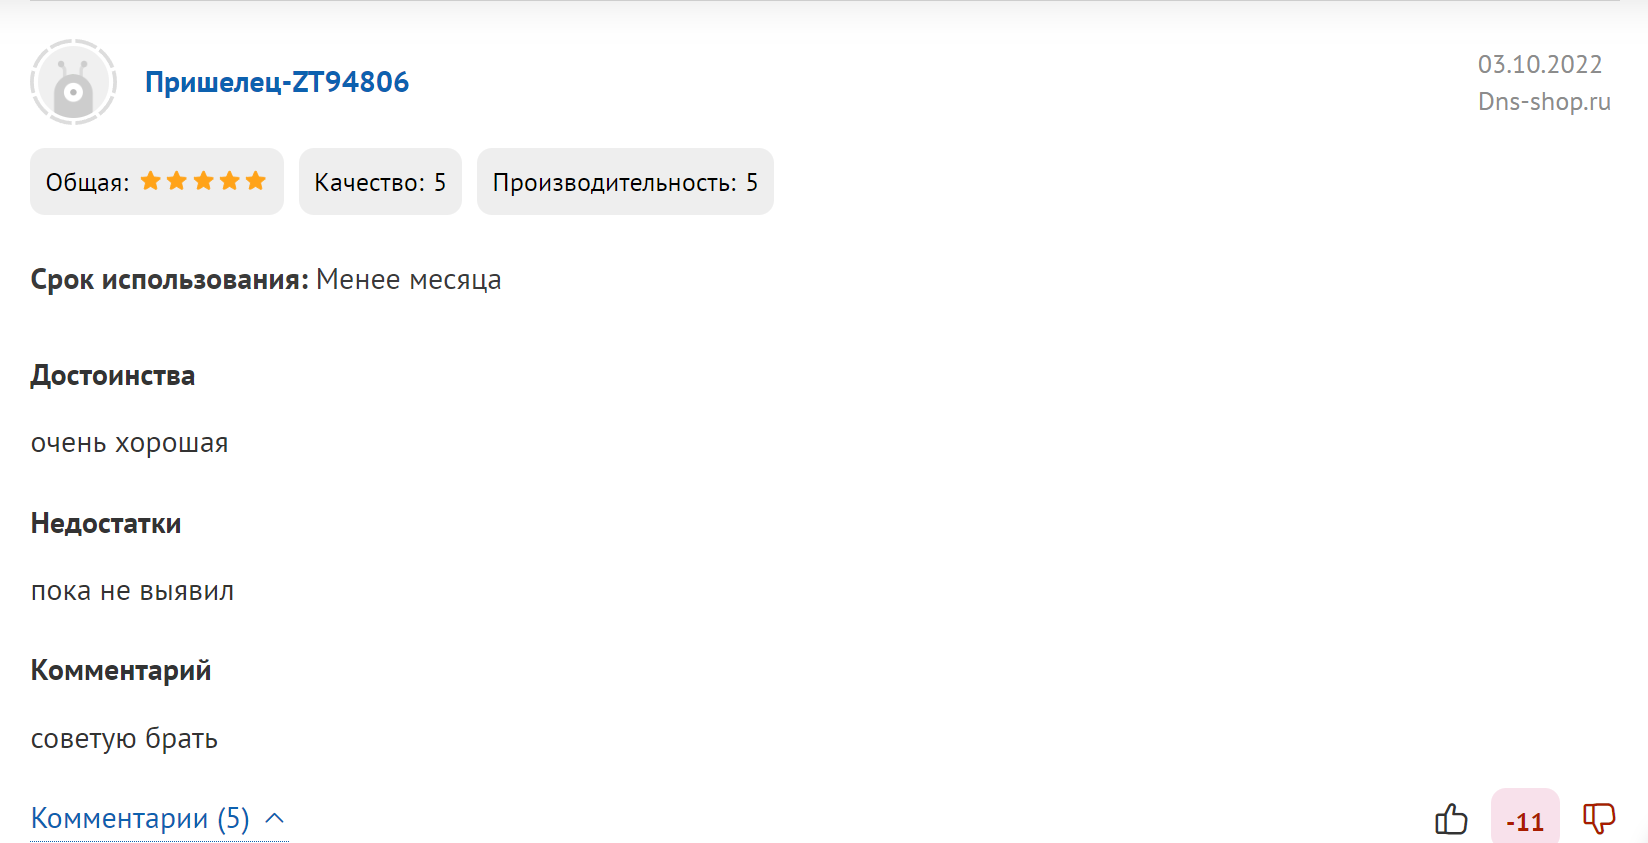Open the Комментарии (5) link
Screen dimensions: 1648x843
coord(140,819)
